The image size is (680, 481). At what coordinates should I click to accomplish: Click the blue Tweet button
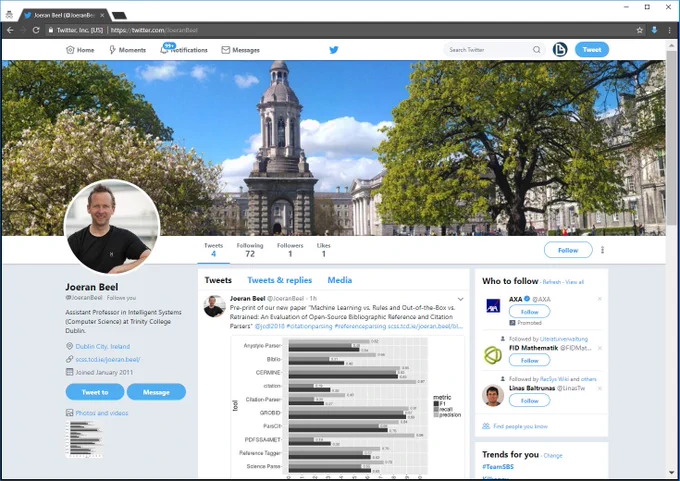tap(592, 49)
